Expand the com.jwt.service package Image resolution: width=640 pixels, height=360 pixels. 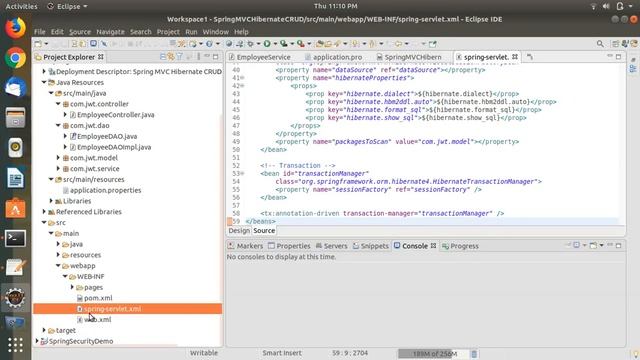click(x=58, y=168)
